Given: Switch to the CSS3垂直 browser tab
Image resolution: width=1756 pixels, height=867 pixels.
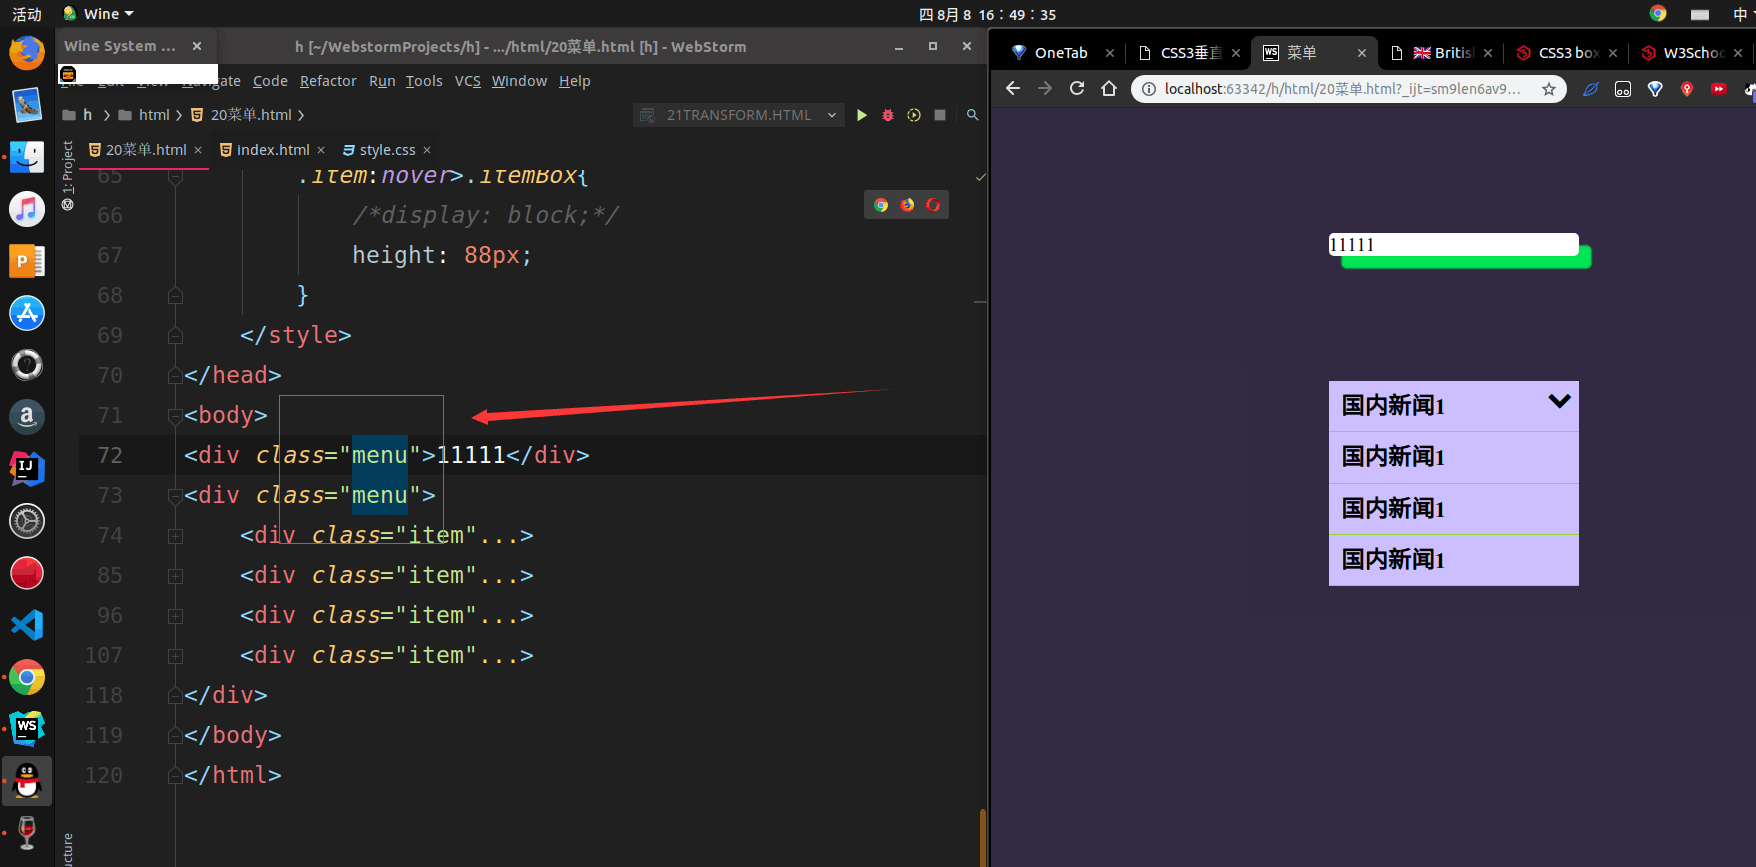Looking at the screenshot, I should (x=1190, y=53).
